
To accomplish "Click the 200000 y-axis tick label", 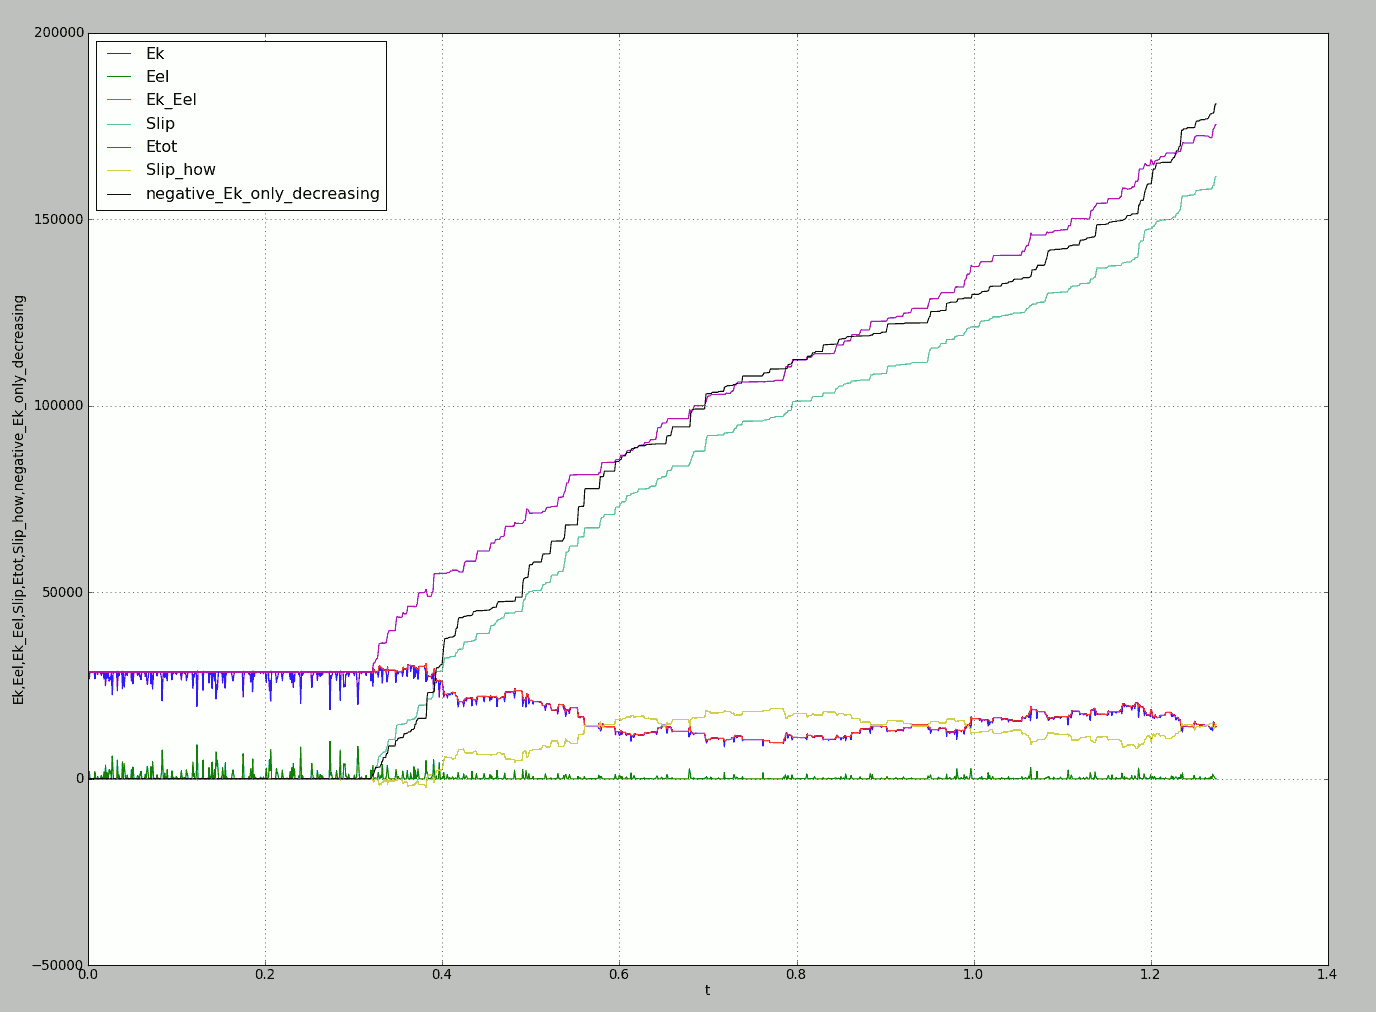I will point(58,33).
